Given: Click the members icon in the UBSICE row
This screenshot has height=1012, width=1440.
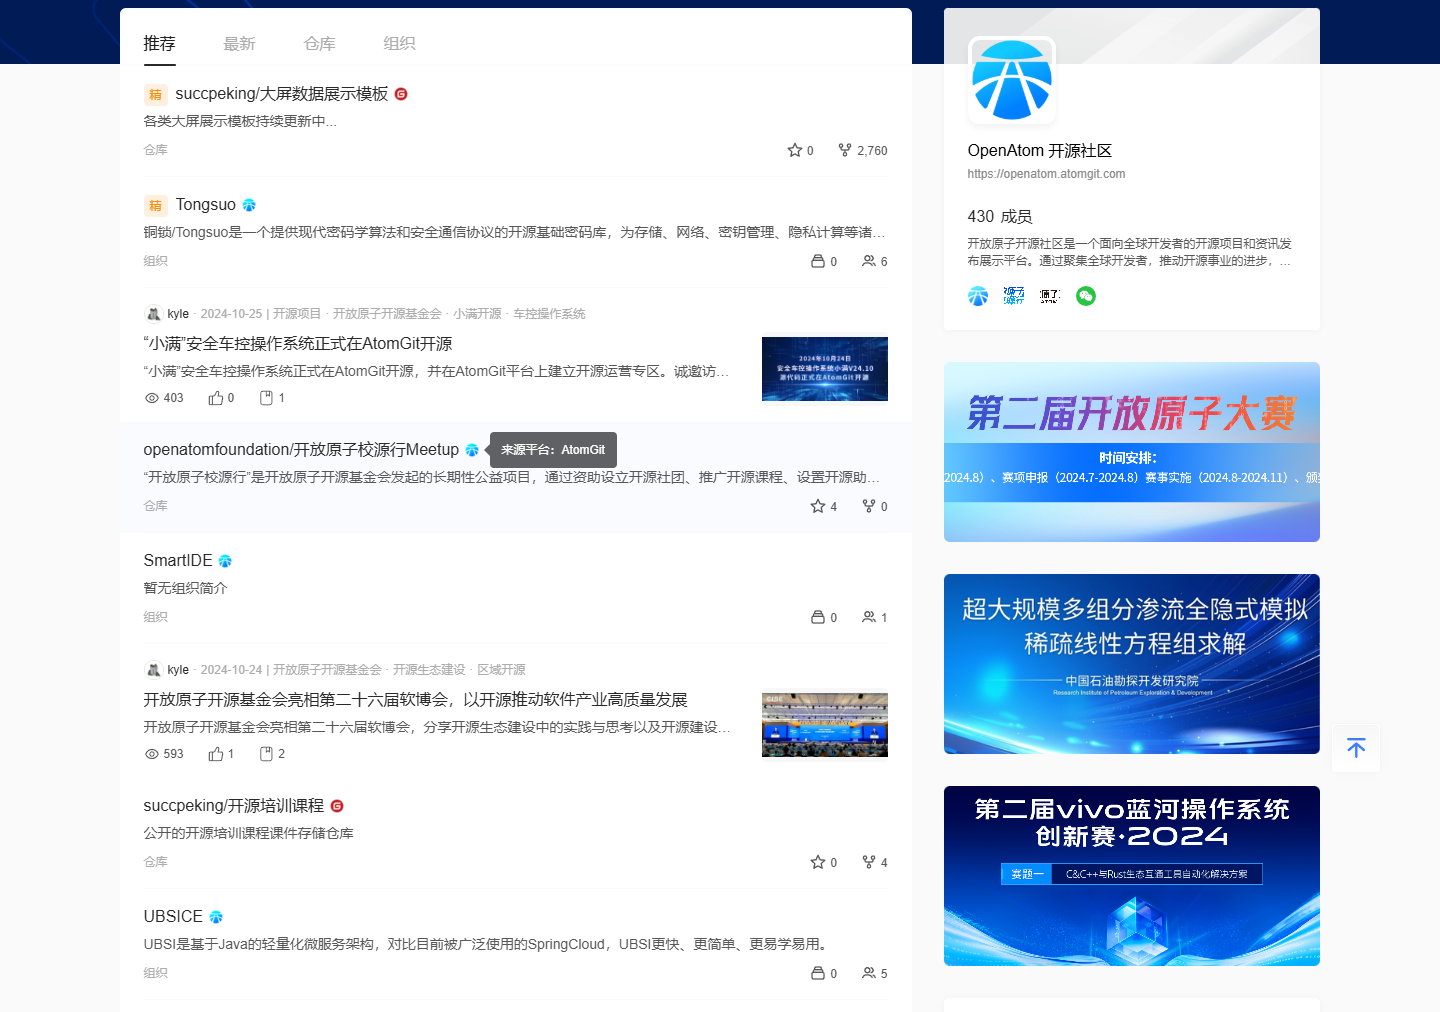Looking at the screenshot, I should [x=869, y=973].
